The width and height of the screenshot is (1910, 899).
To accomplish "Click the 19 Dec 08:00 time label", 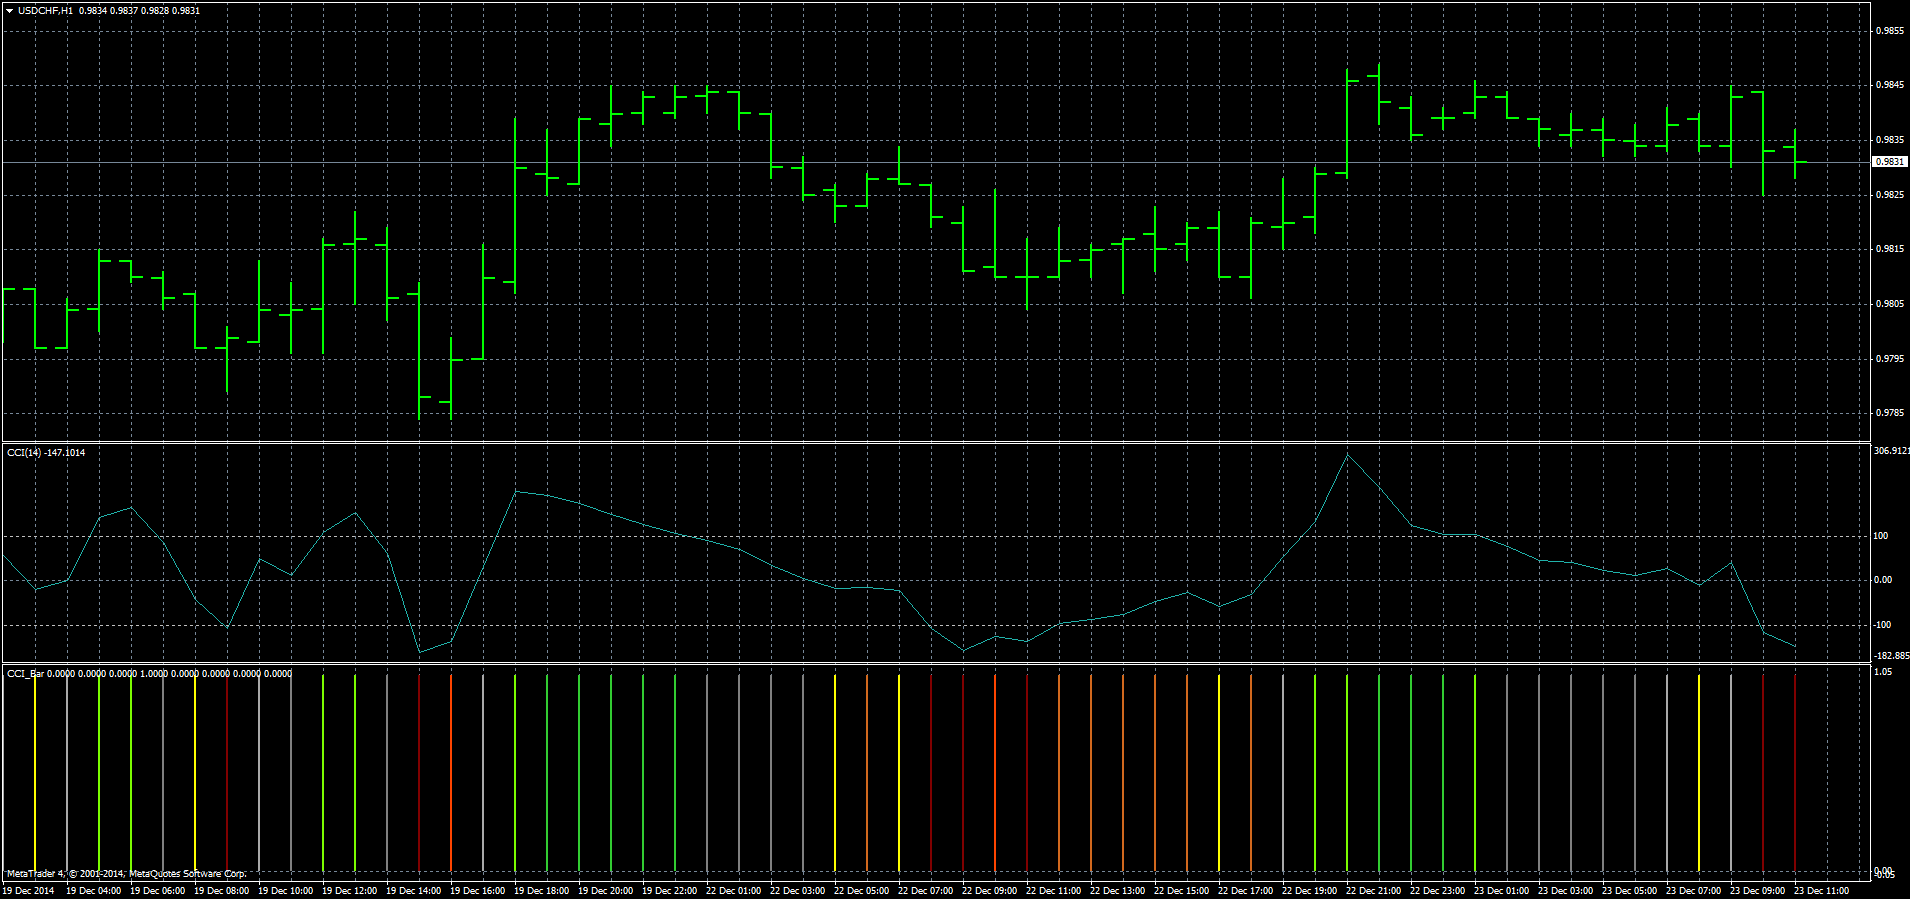I will 221,890.
